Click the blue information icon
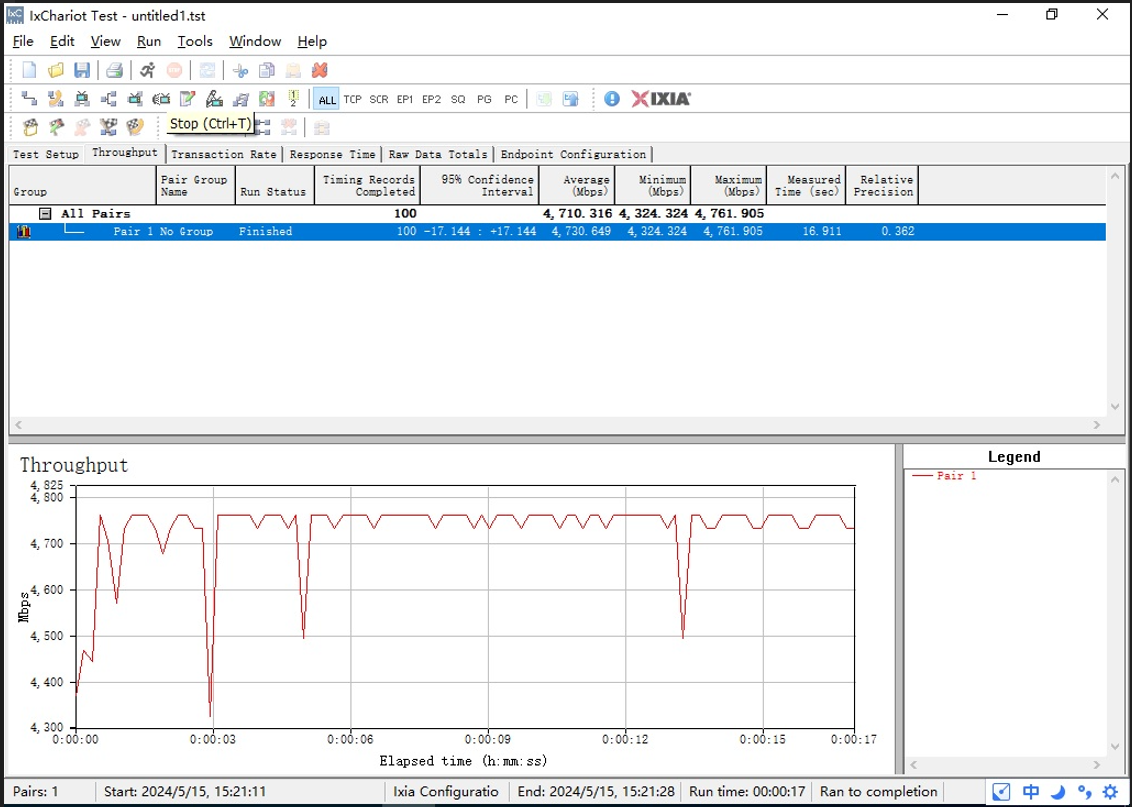1132x807 pixels. point(611,99)
